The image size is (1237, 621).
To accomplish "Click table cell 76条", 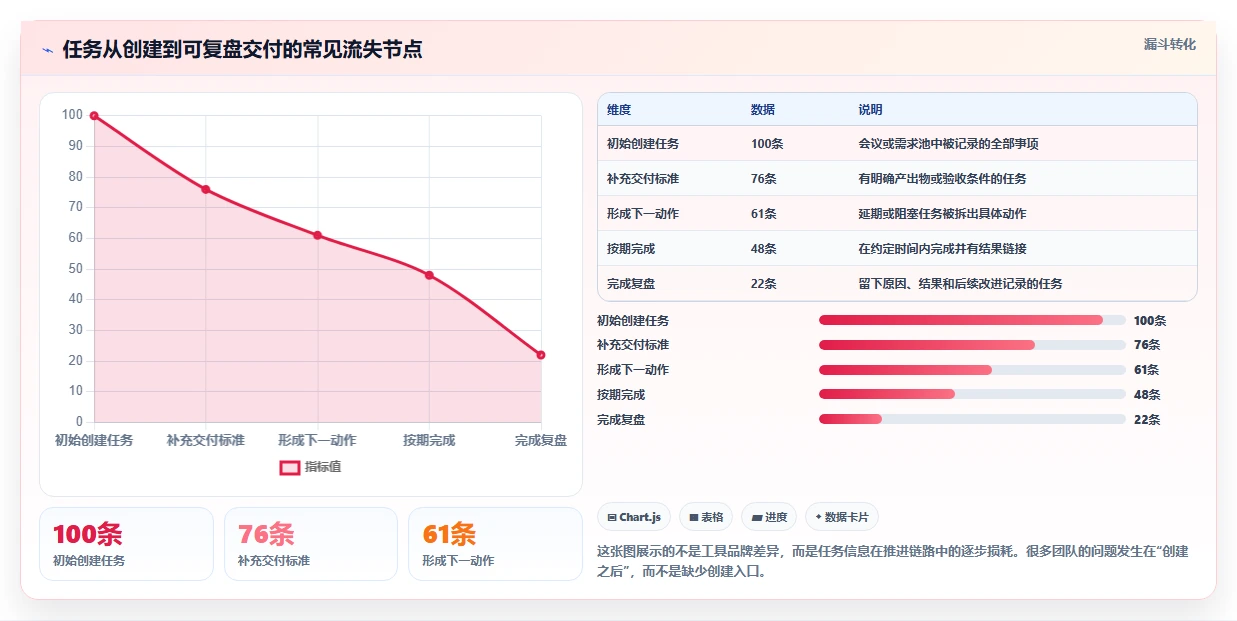I will click(x=764, y=179).
